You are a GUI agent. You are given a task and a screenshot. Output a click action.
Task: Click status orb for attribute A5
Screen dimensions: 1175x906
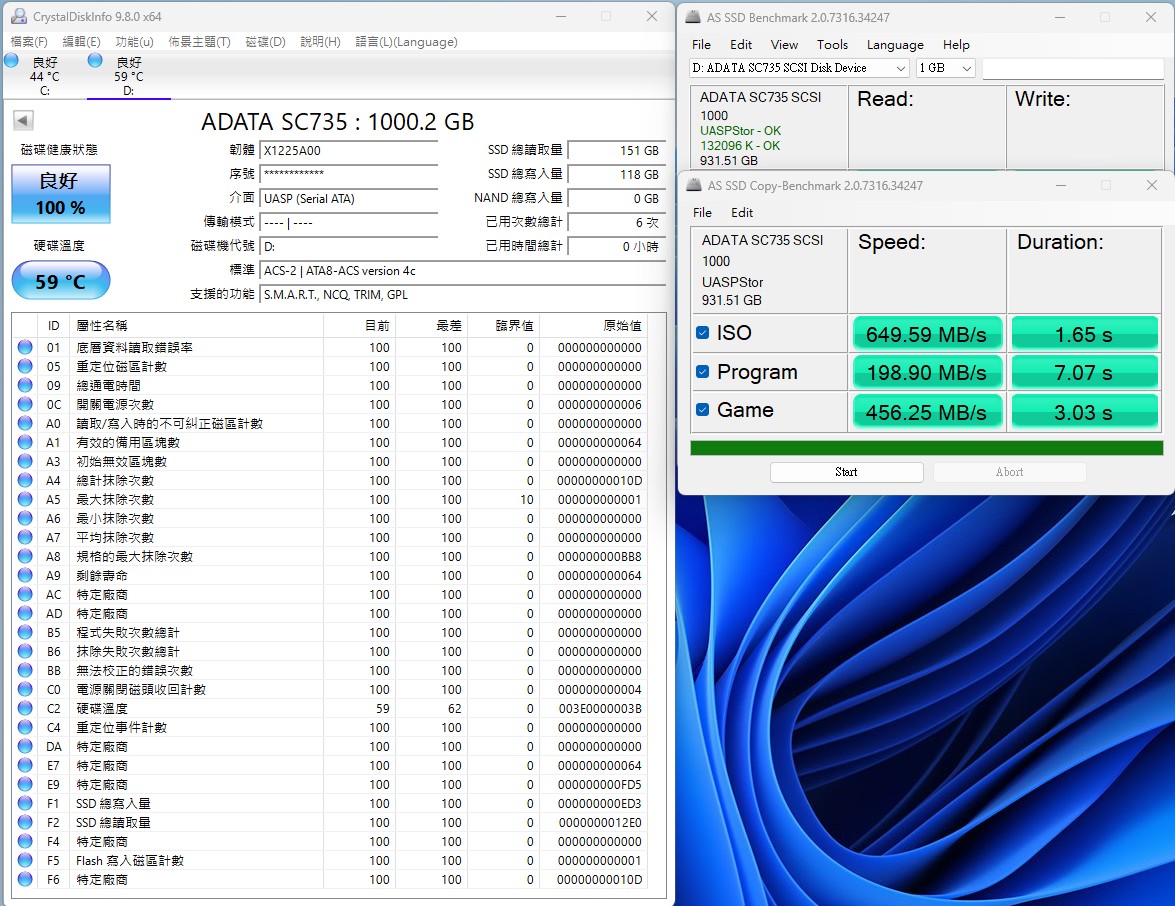pos(25,499)
